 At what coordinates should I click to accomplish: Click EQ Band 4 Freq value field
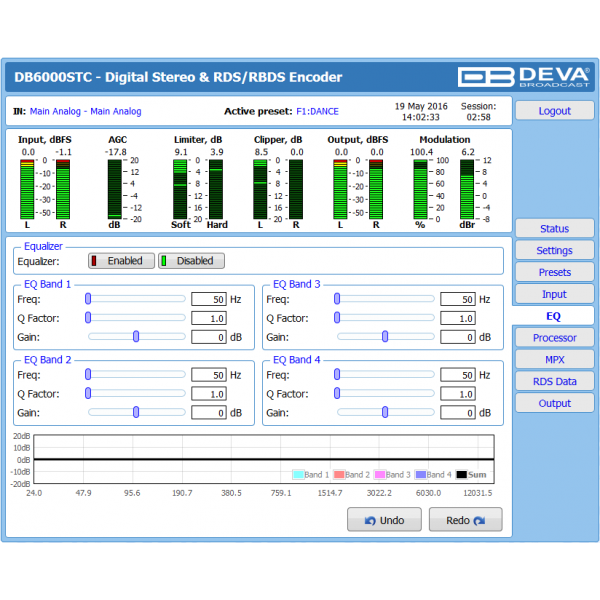[x=458, y=375]
